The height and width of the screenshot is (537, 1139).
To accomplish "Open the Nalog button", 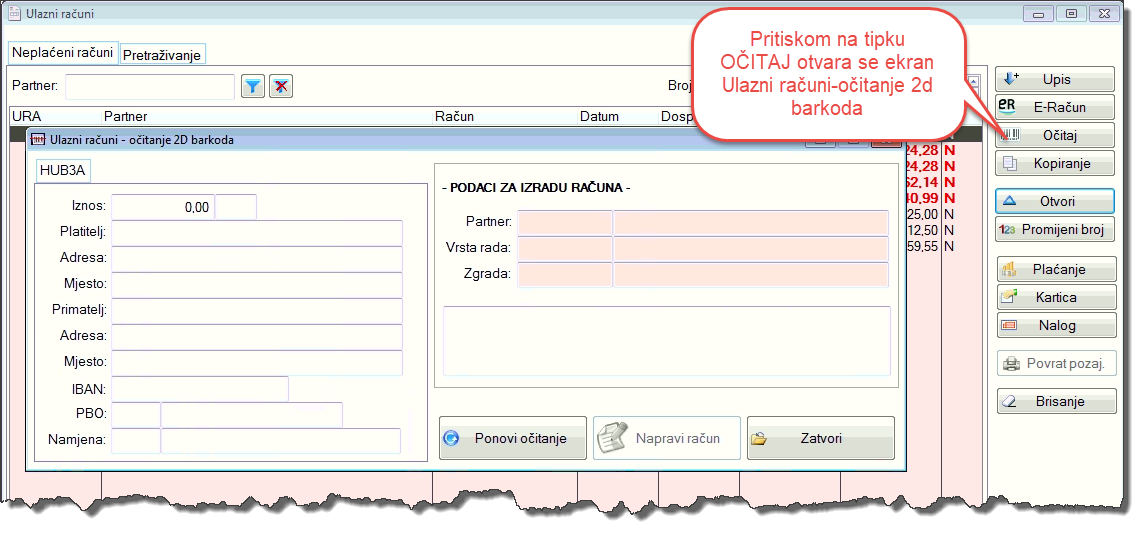I will pyautogui.click(x=1054, y=325).
